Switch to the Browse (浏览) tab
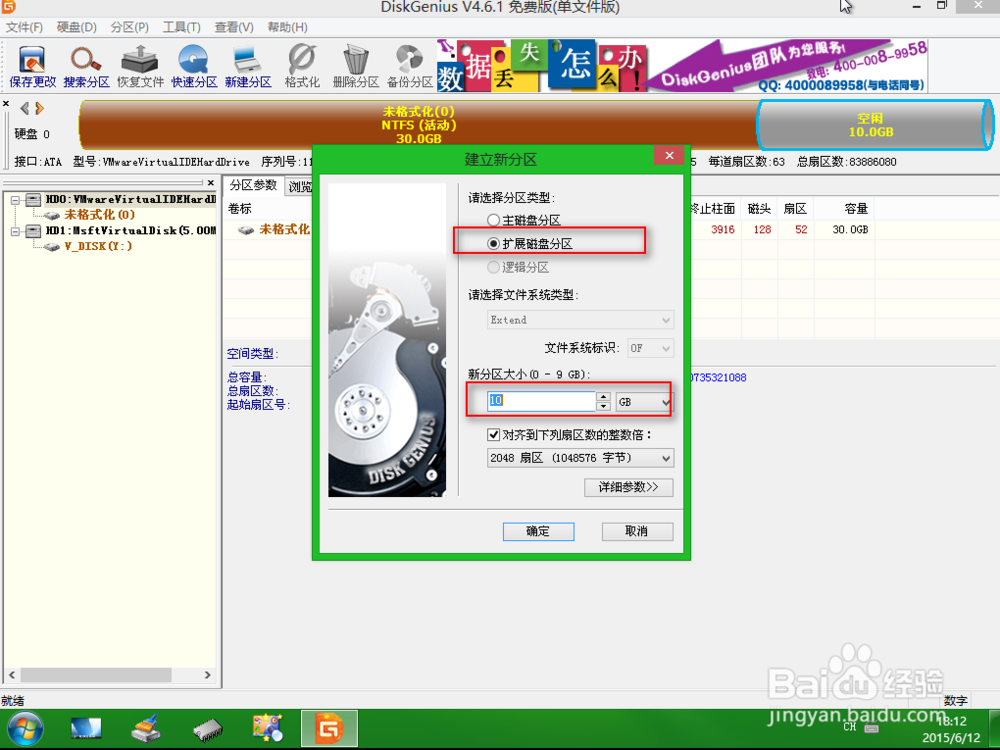 click(298, 187)
